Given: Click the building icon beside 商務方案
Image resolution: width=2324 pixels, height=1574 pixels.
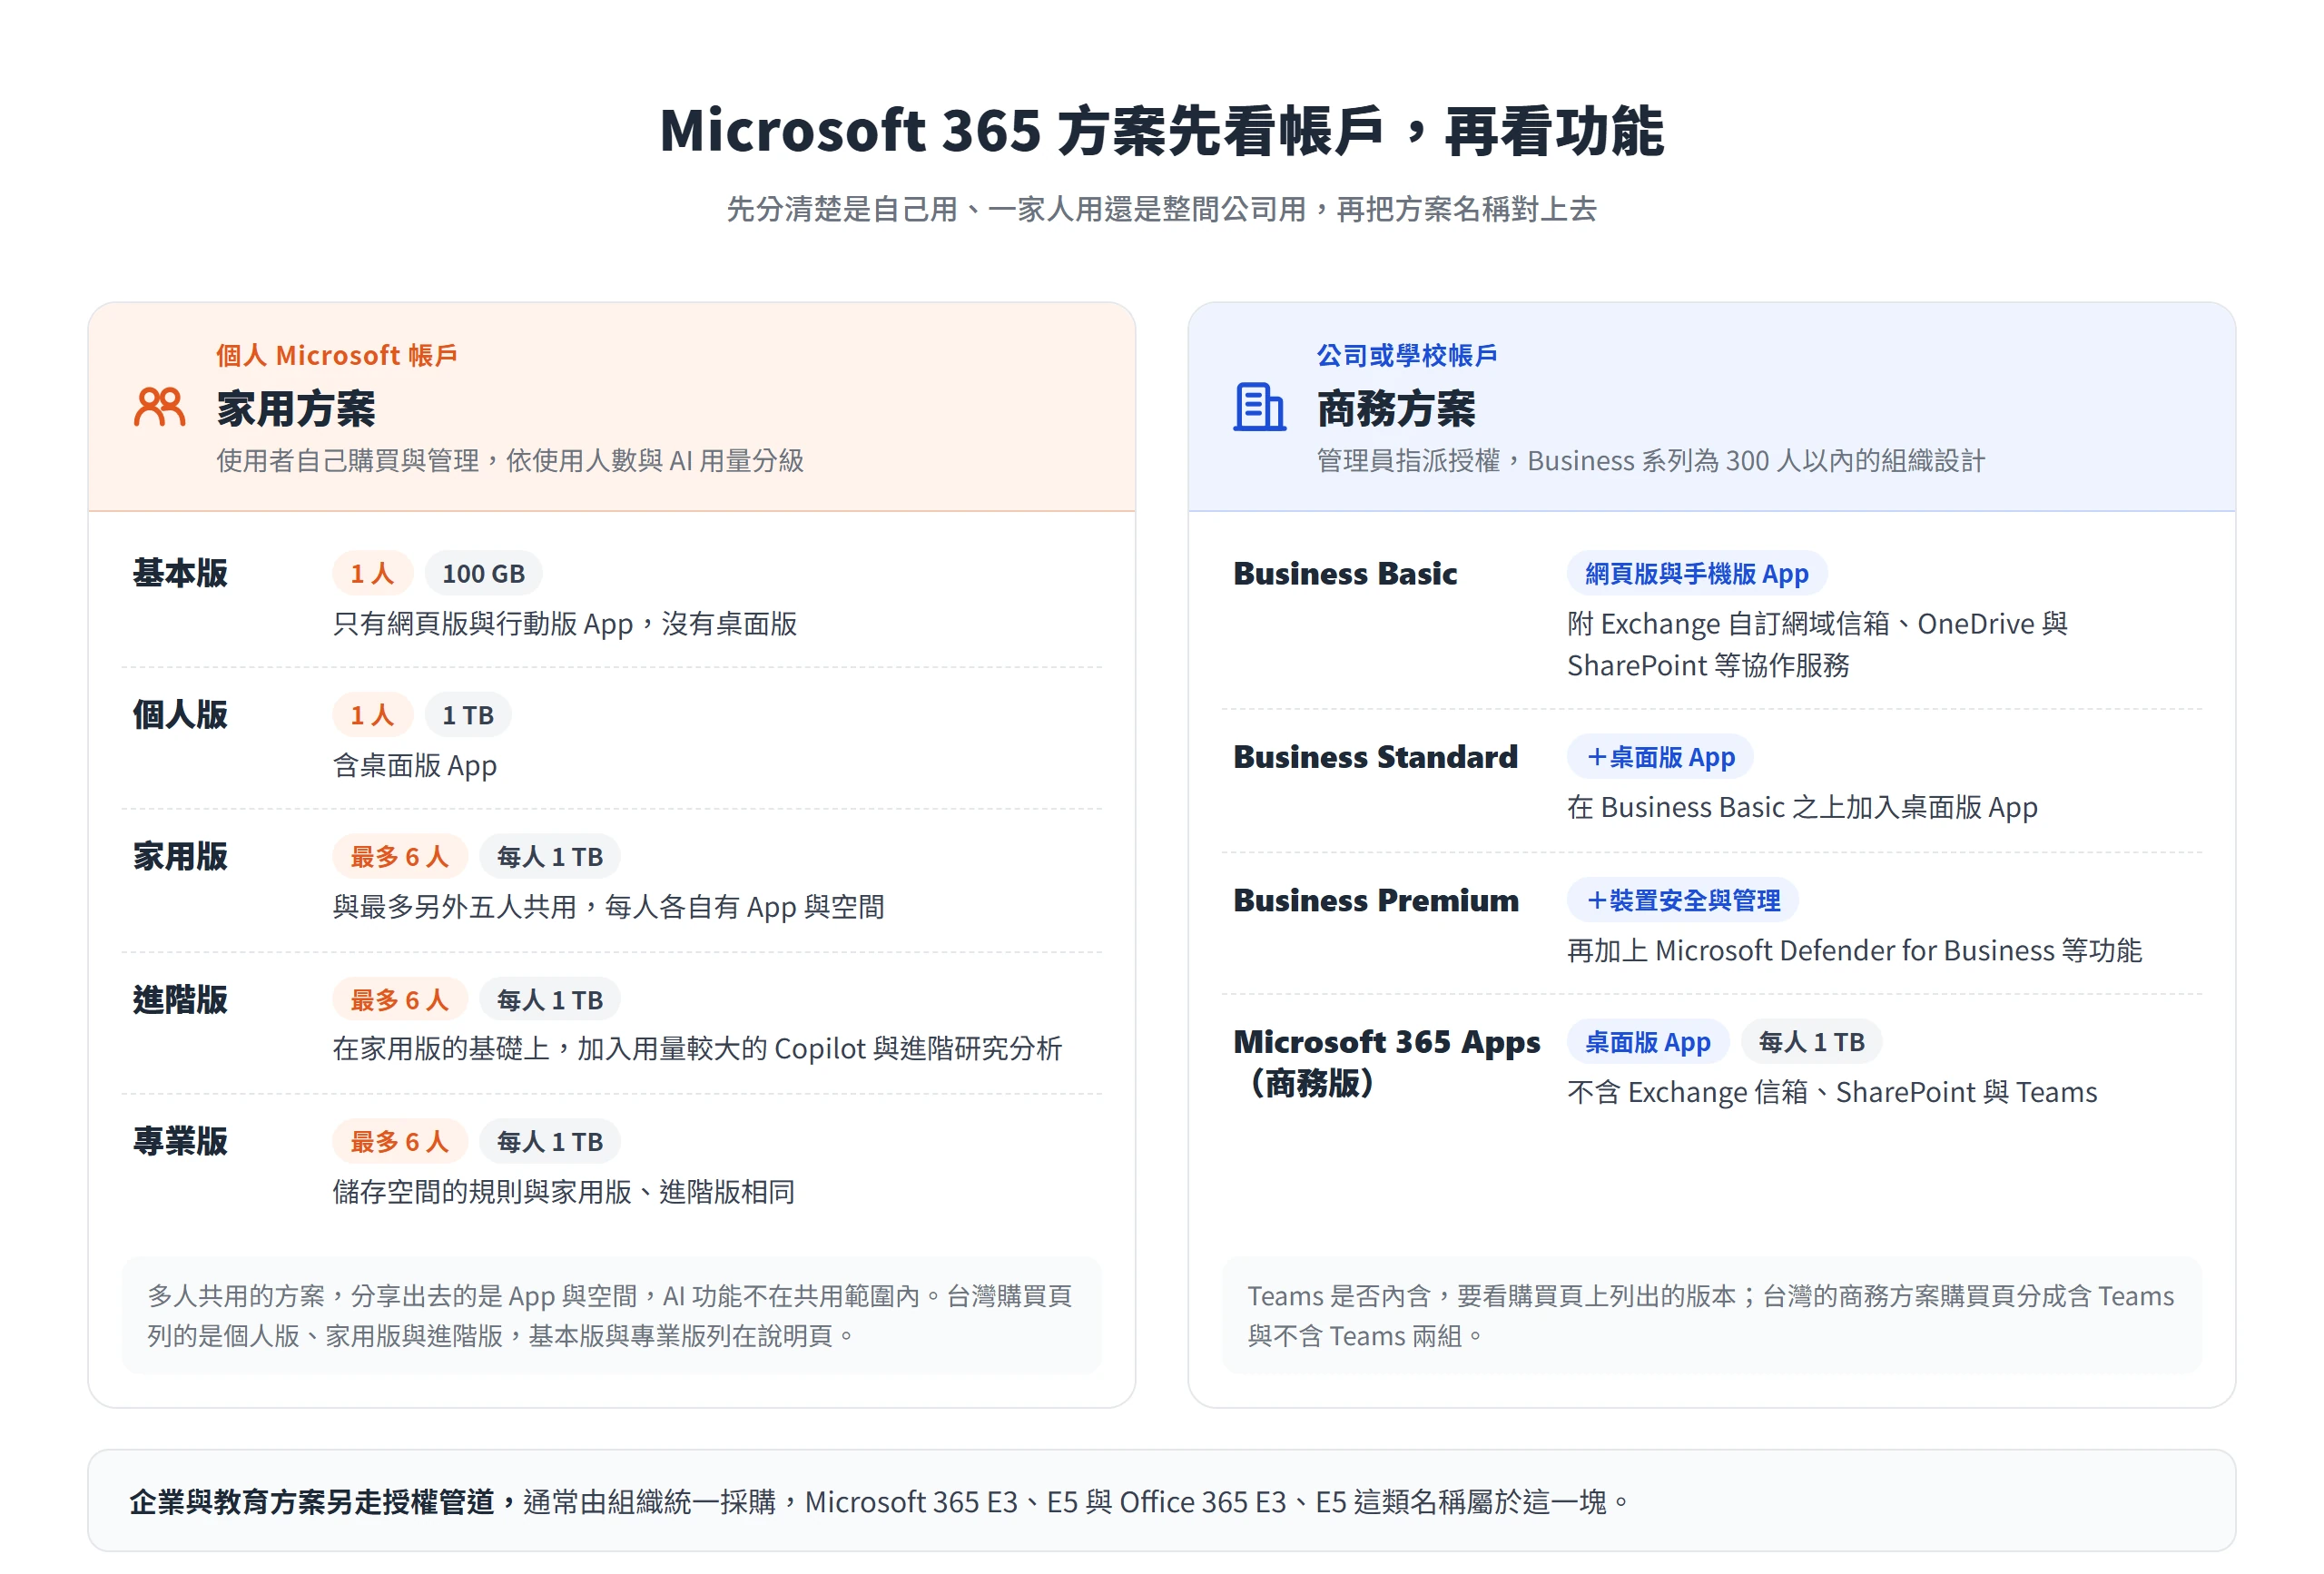Looking at the screenshot, I should [x=1259, y=407].
